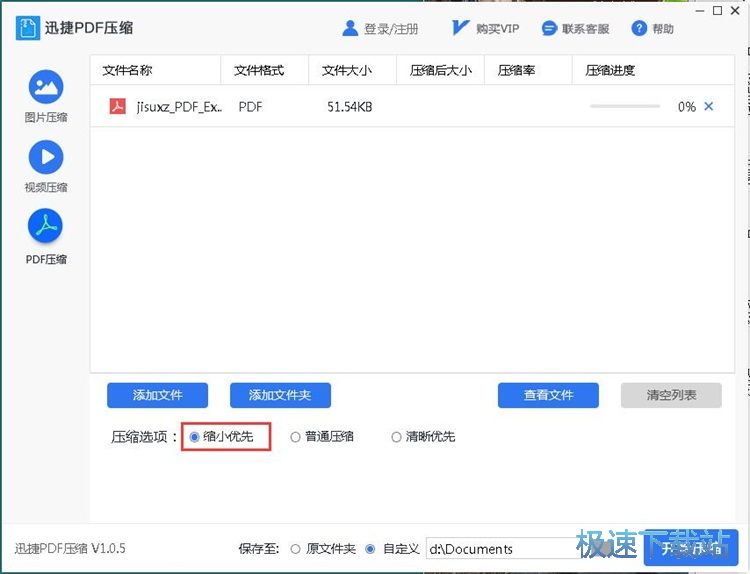
Task: Click 清空列表 clear list button
Action: point(671,395)
